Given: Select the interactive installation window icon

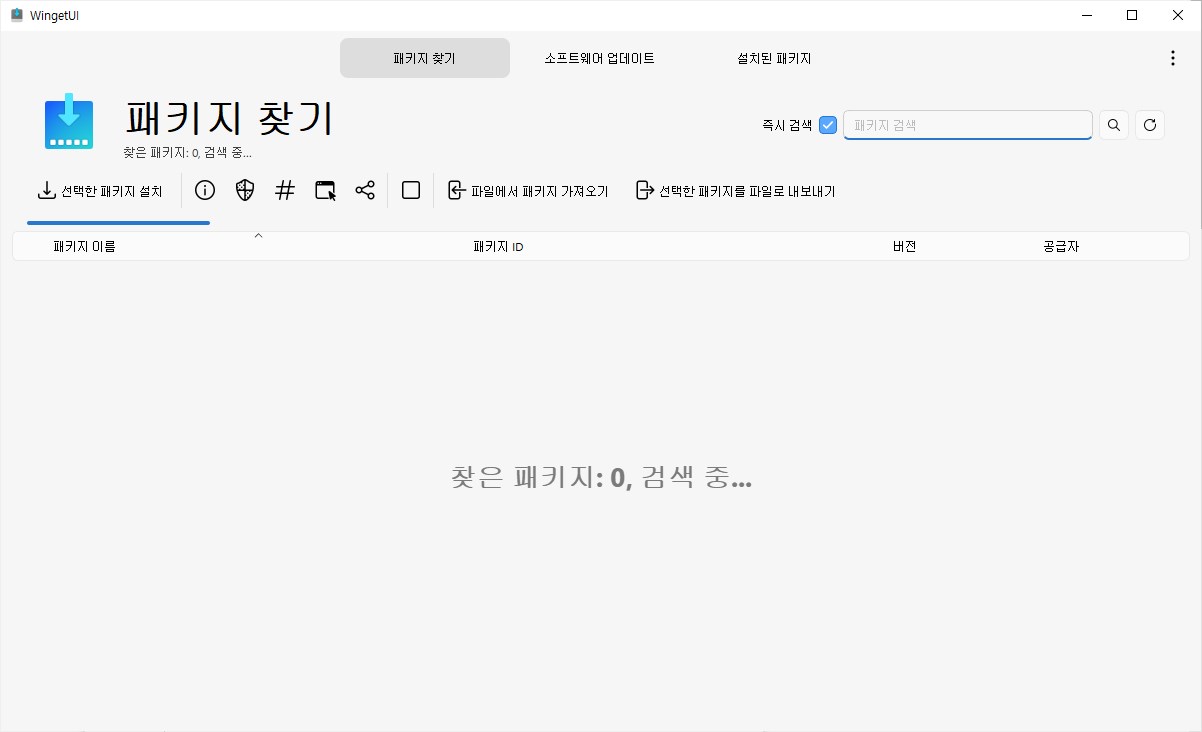Looking at the screenshot, I should (x=324, y=190).
